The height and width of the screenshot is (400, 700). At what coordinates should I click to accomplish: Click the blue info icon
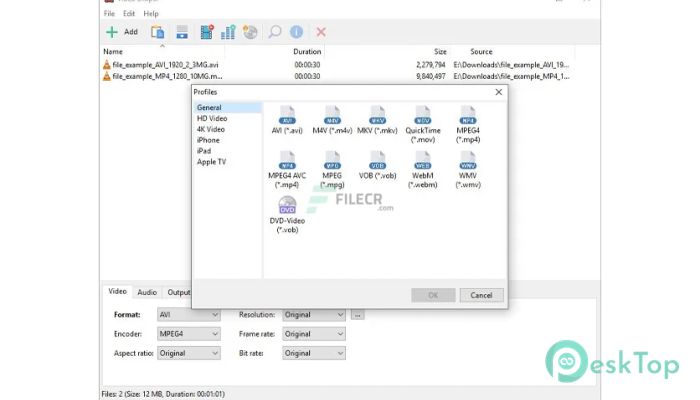pyautogui.click(x=296, y=32)
